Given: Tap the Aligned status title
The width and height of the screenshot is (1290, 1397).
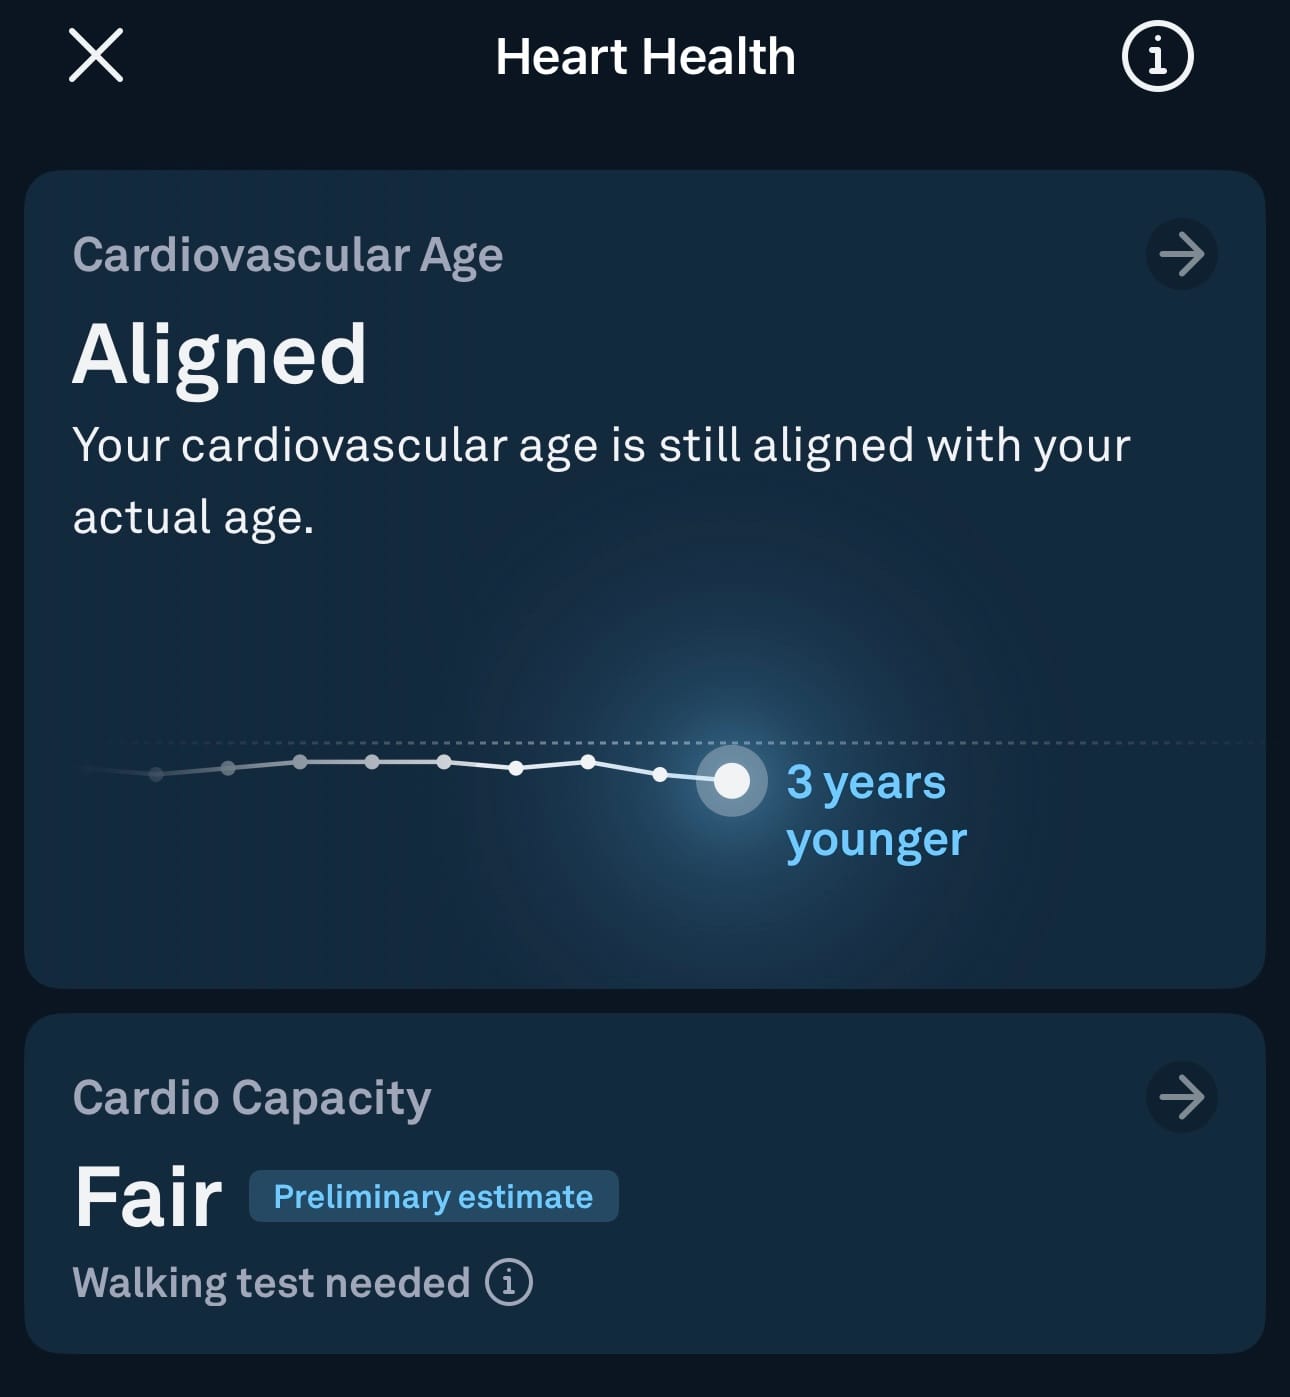Looking at the screenshot, I should [x=220, y=354].
